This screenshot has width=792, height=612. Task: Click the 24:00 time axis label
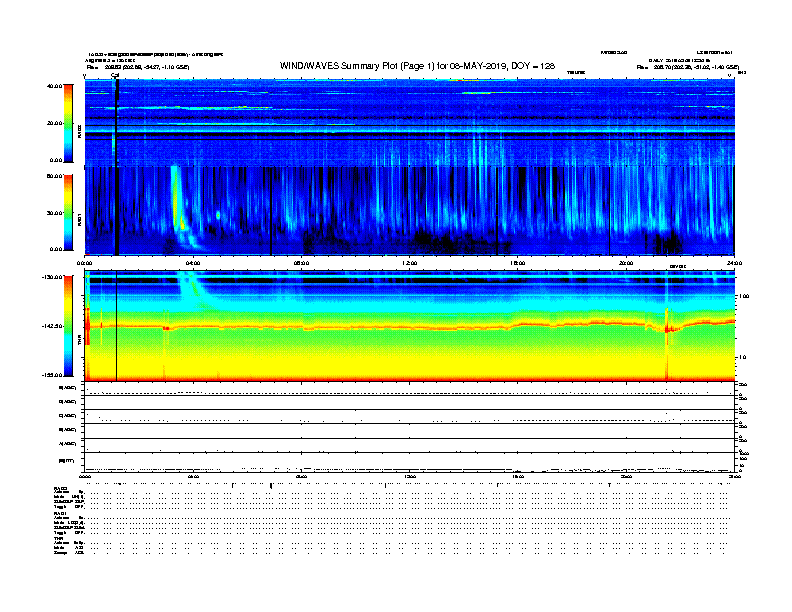point(733,264)
